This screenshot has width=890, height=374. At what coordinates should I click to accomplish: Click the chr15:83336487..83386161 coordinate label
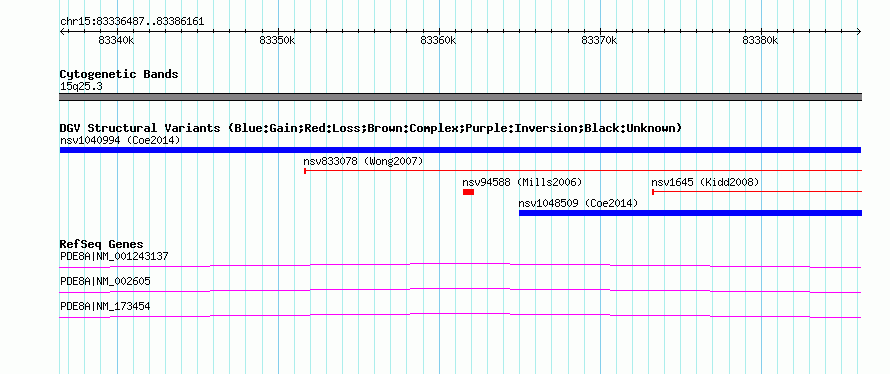pos(132,22)
